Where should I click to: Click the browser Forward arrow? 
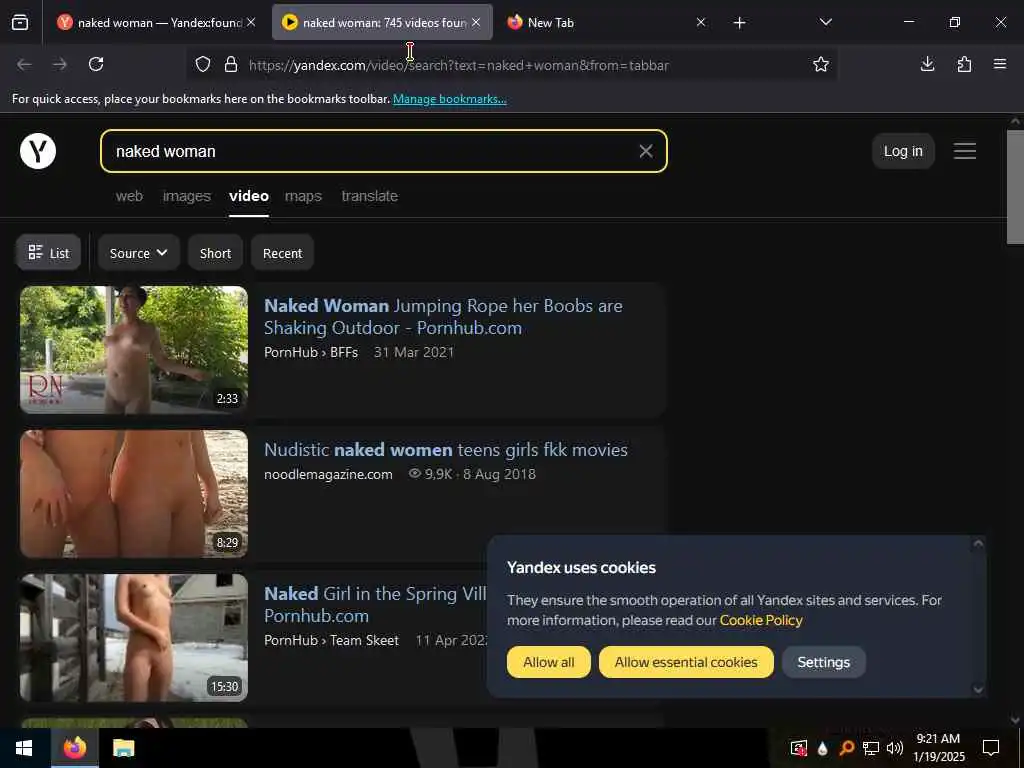point(59,64)
